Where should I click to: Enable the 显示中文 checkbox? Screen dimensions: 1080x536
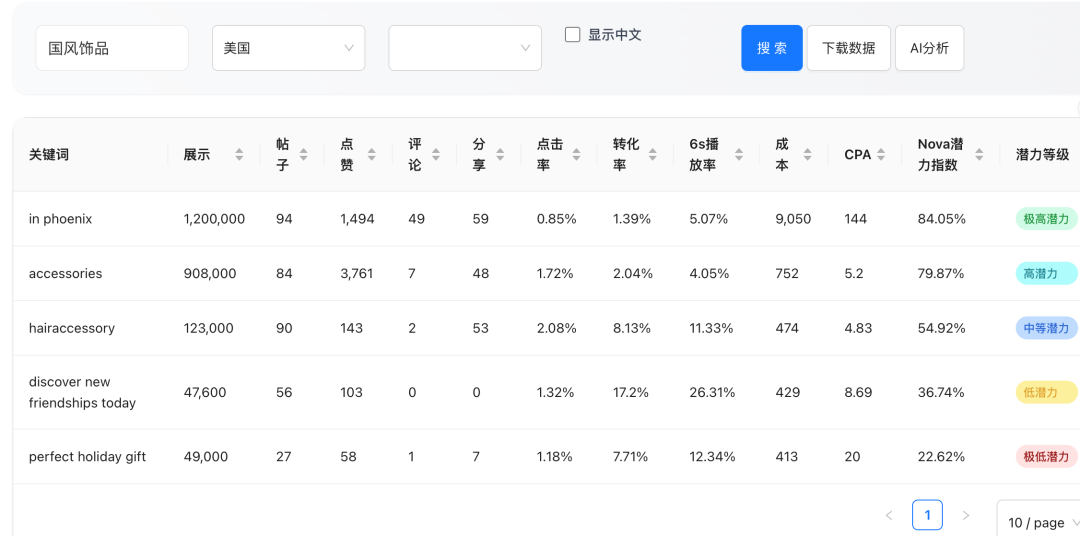573,35
